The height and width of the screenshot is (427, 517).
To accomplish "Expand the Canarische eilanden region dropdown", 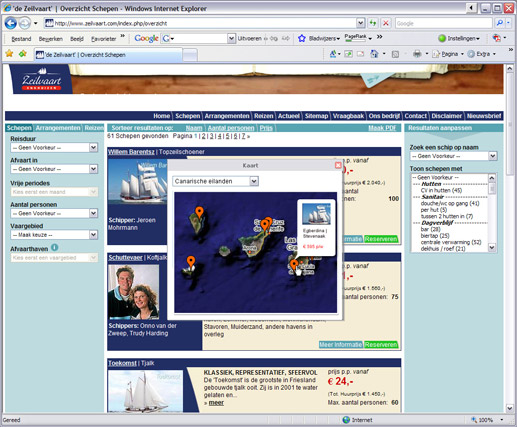I will point(216,181).
